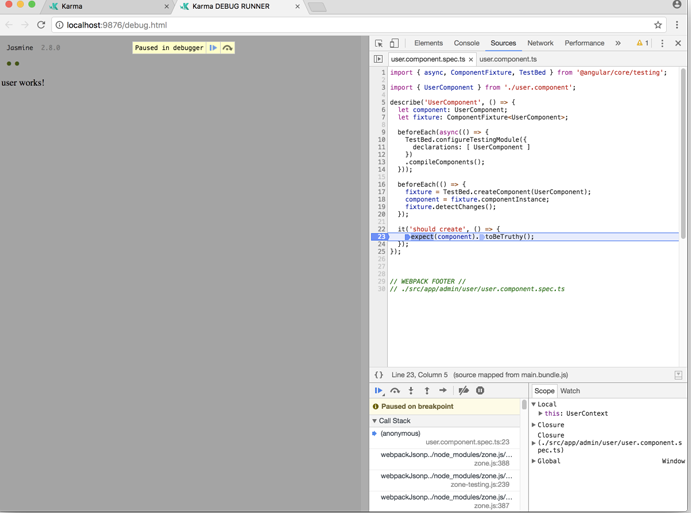Click the toBeTruthy() call on line 23
The height and width of the screenshot is (513, 691).
pos(509,237)
